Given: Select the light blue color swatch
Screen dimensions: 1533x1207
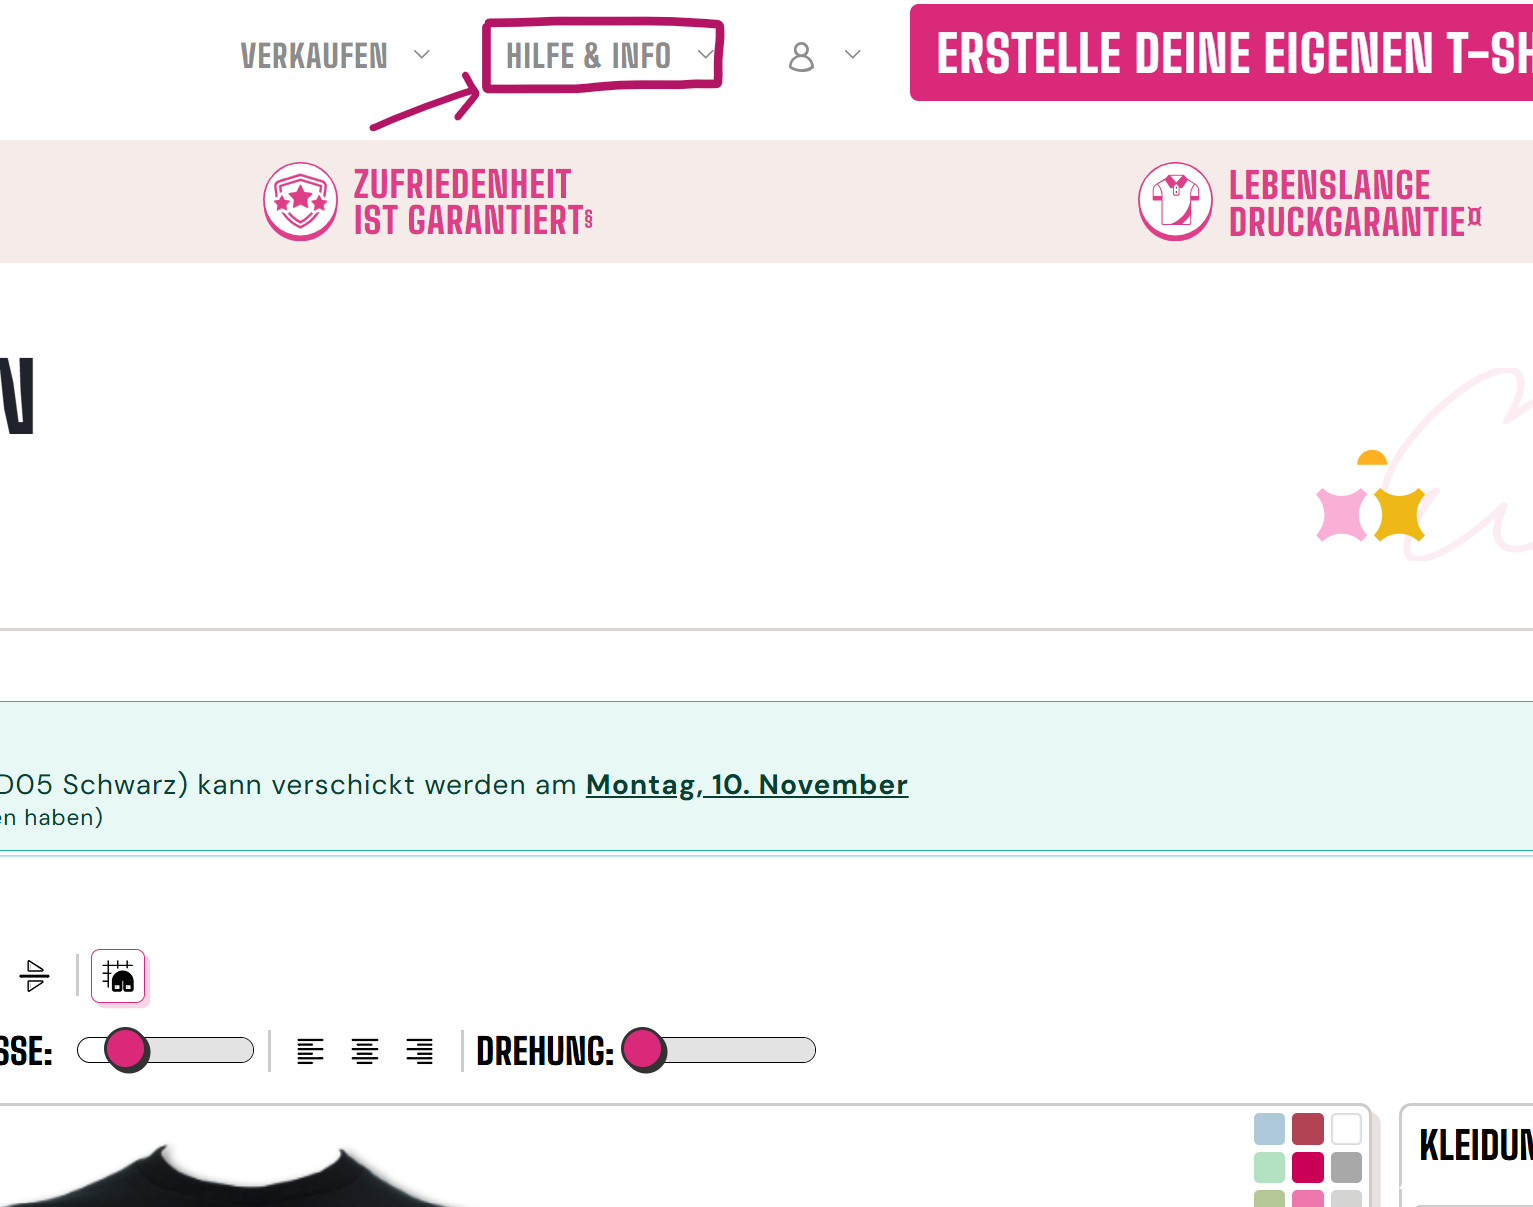Looking at the screenshot, I should pos(1269,1129).
